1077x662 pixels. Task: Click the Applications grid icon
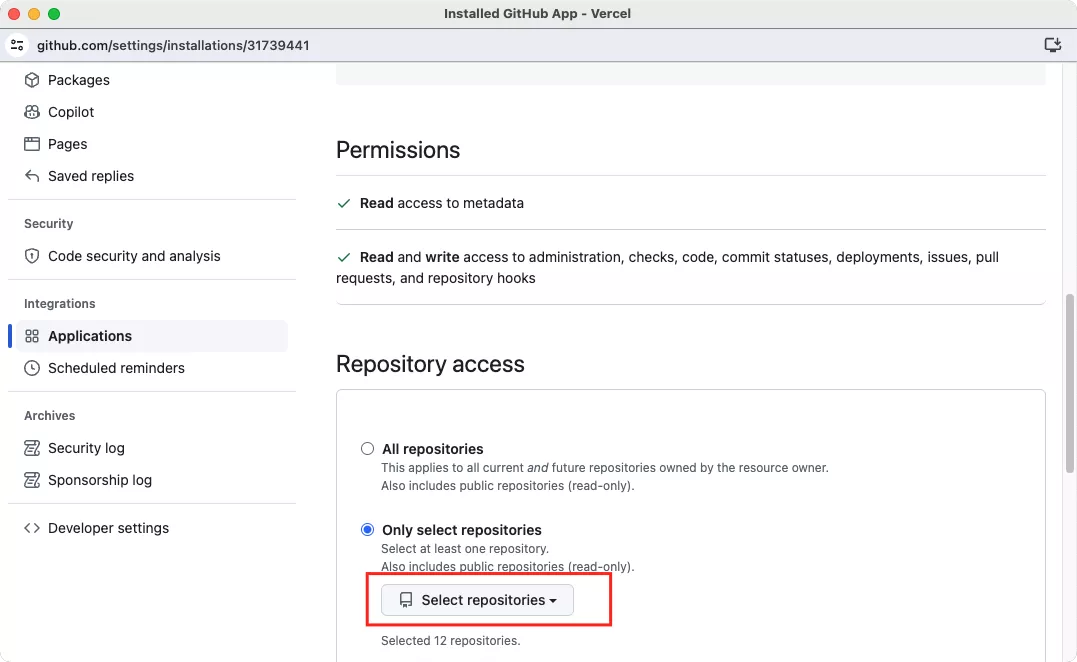pos(32,336)
